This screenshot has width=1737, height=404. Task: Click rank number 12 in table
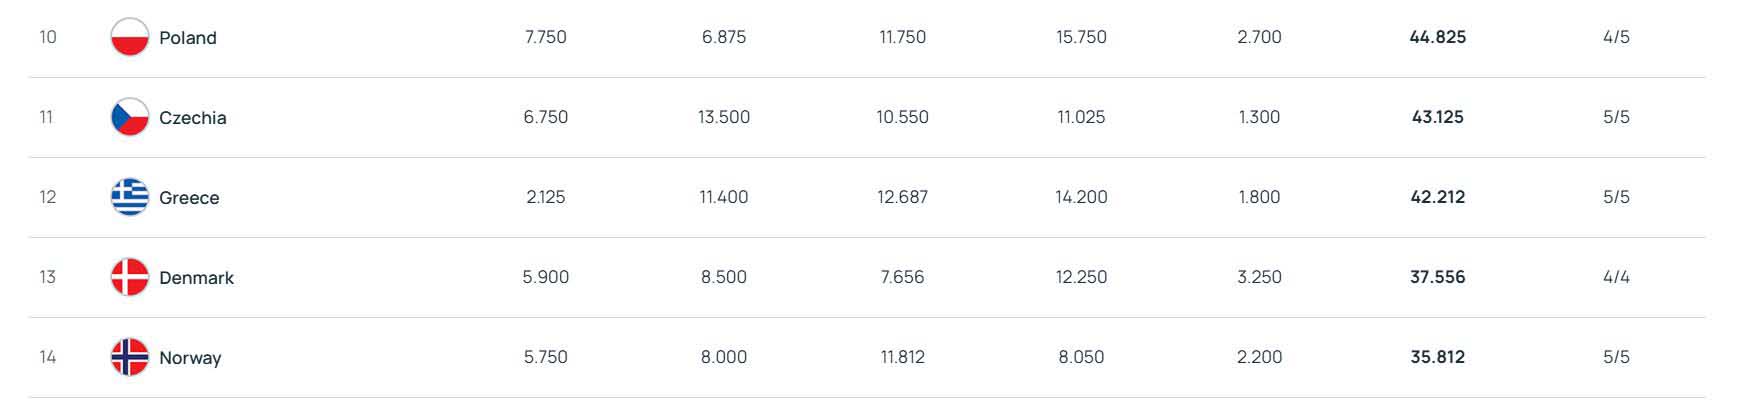48,197
